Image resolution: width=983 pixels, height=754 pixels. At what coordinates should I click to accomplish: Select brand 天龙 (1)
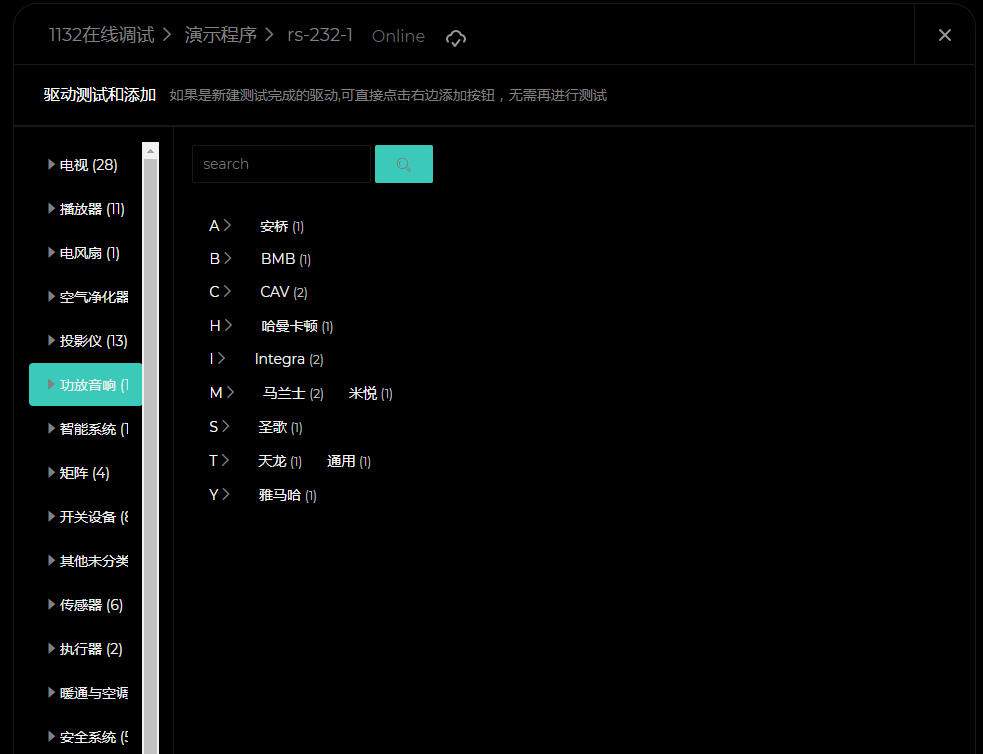280,461
